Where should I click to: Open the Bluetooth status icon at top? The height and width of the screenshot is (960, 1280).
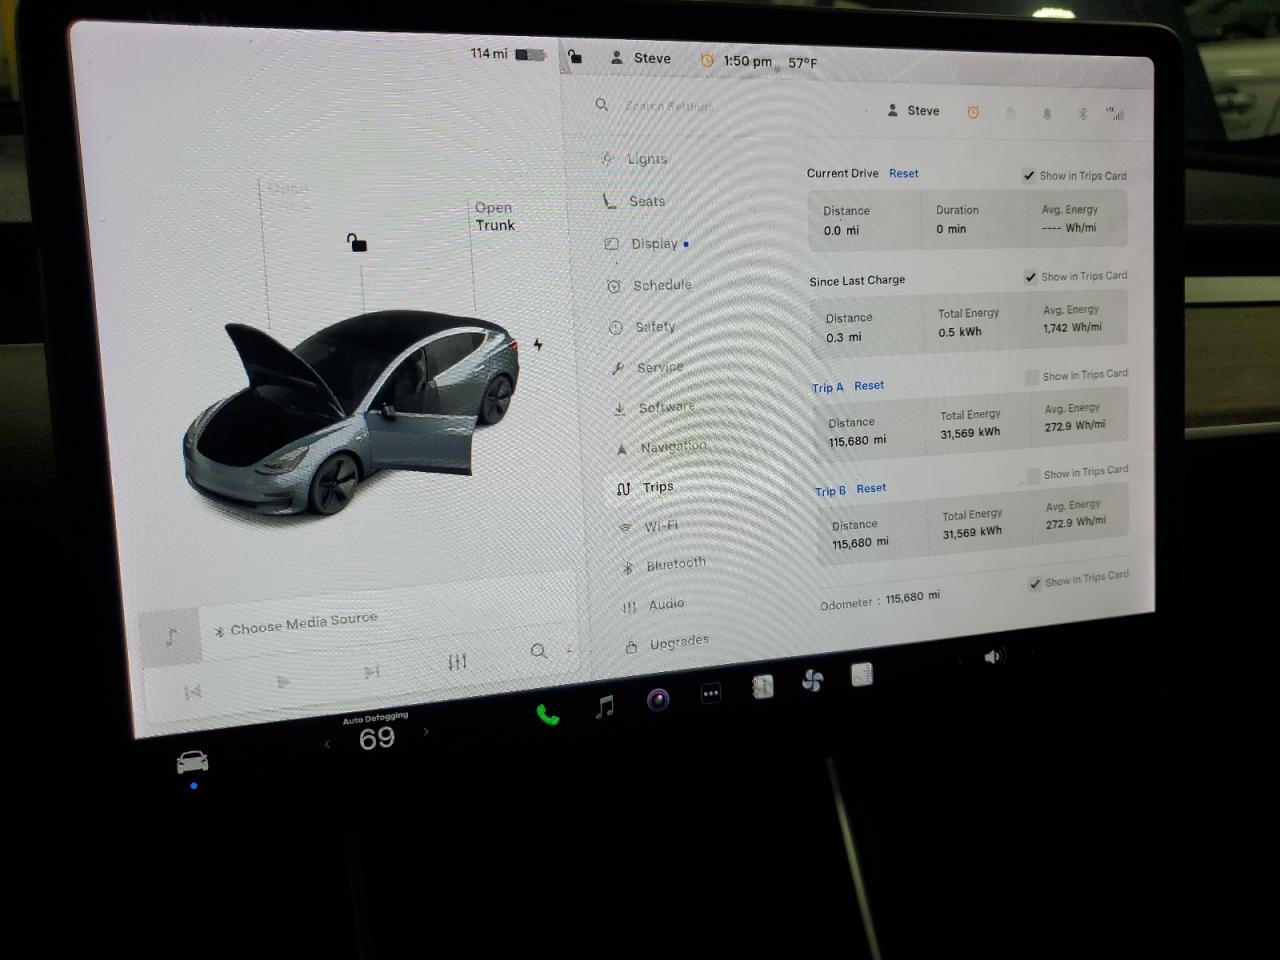click(x=1082, y=113)
